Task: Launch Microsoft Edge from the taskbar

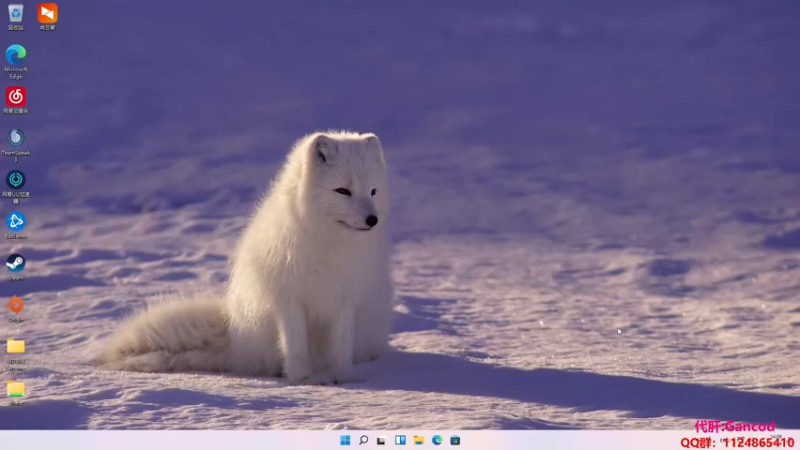Action: click(x=437, y=440)
